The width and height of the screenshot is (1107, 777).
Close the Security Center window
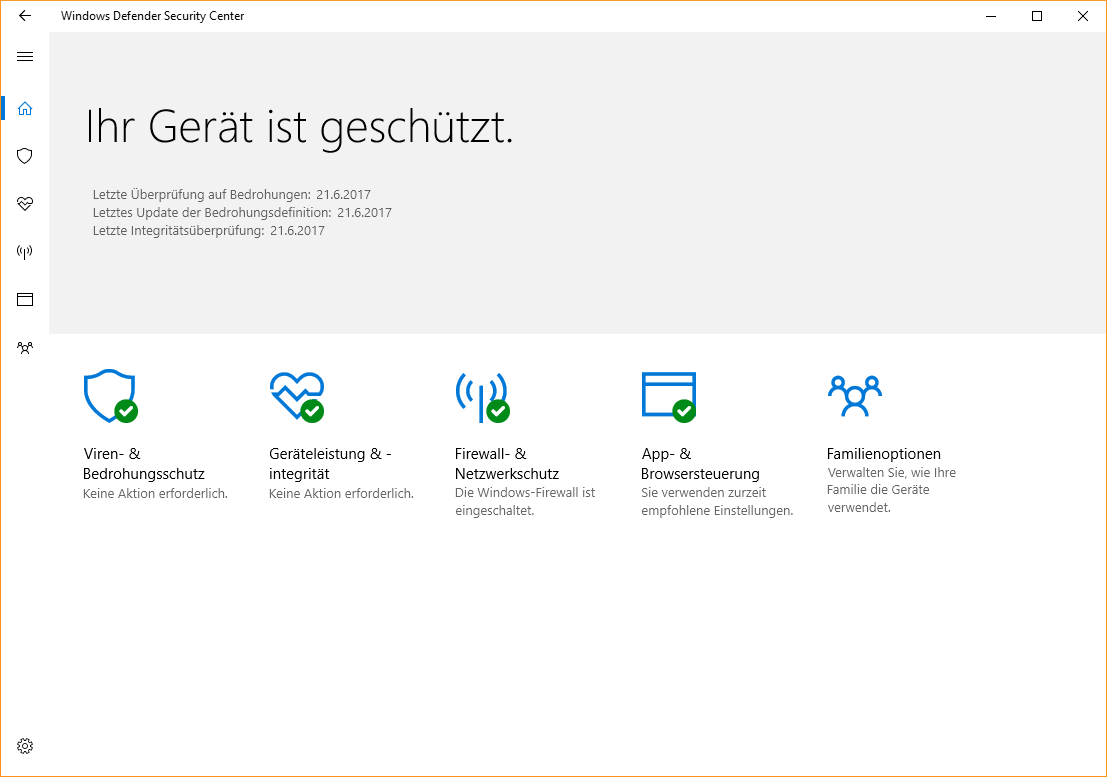click(x=1083, y=16)
